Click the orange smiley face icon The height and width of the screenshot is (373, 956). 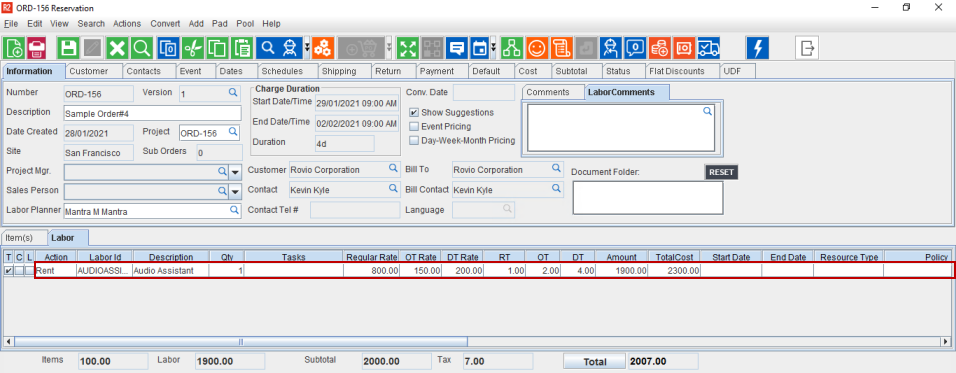(x=537, y=48)
